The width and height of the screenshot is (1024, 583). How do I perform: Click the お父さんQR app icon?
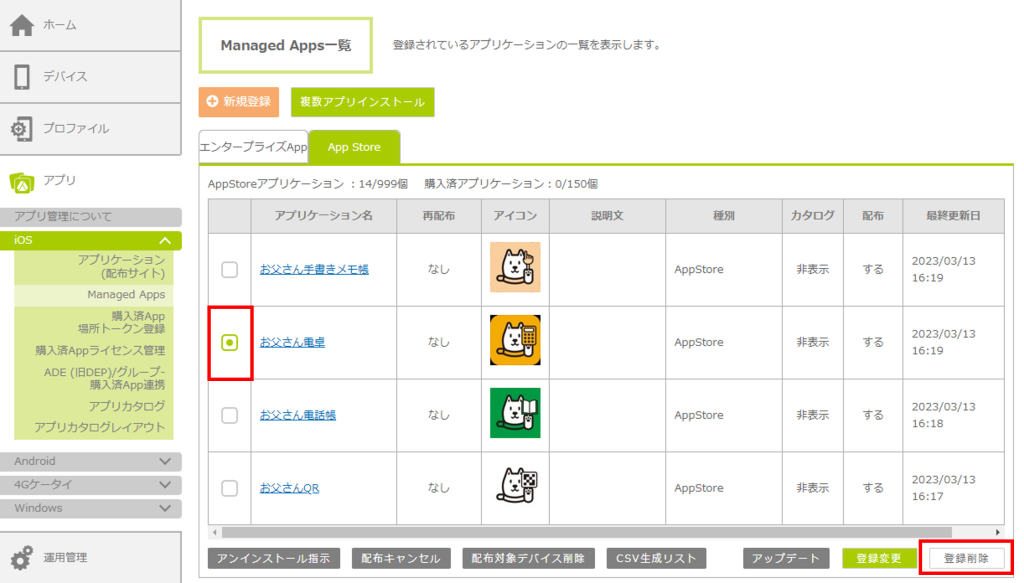coord(515,487)
